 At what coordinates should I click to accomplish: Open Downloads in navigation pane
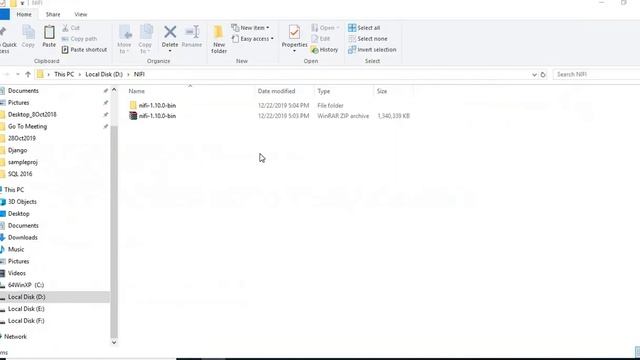(x=22, y=237)
